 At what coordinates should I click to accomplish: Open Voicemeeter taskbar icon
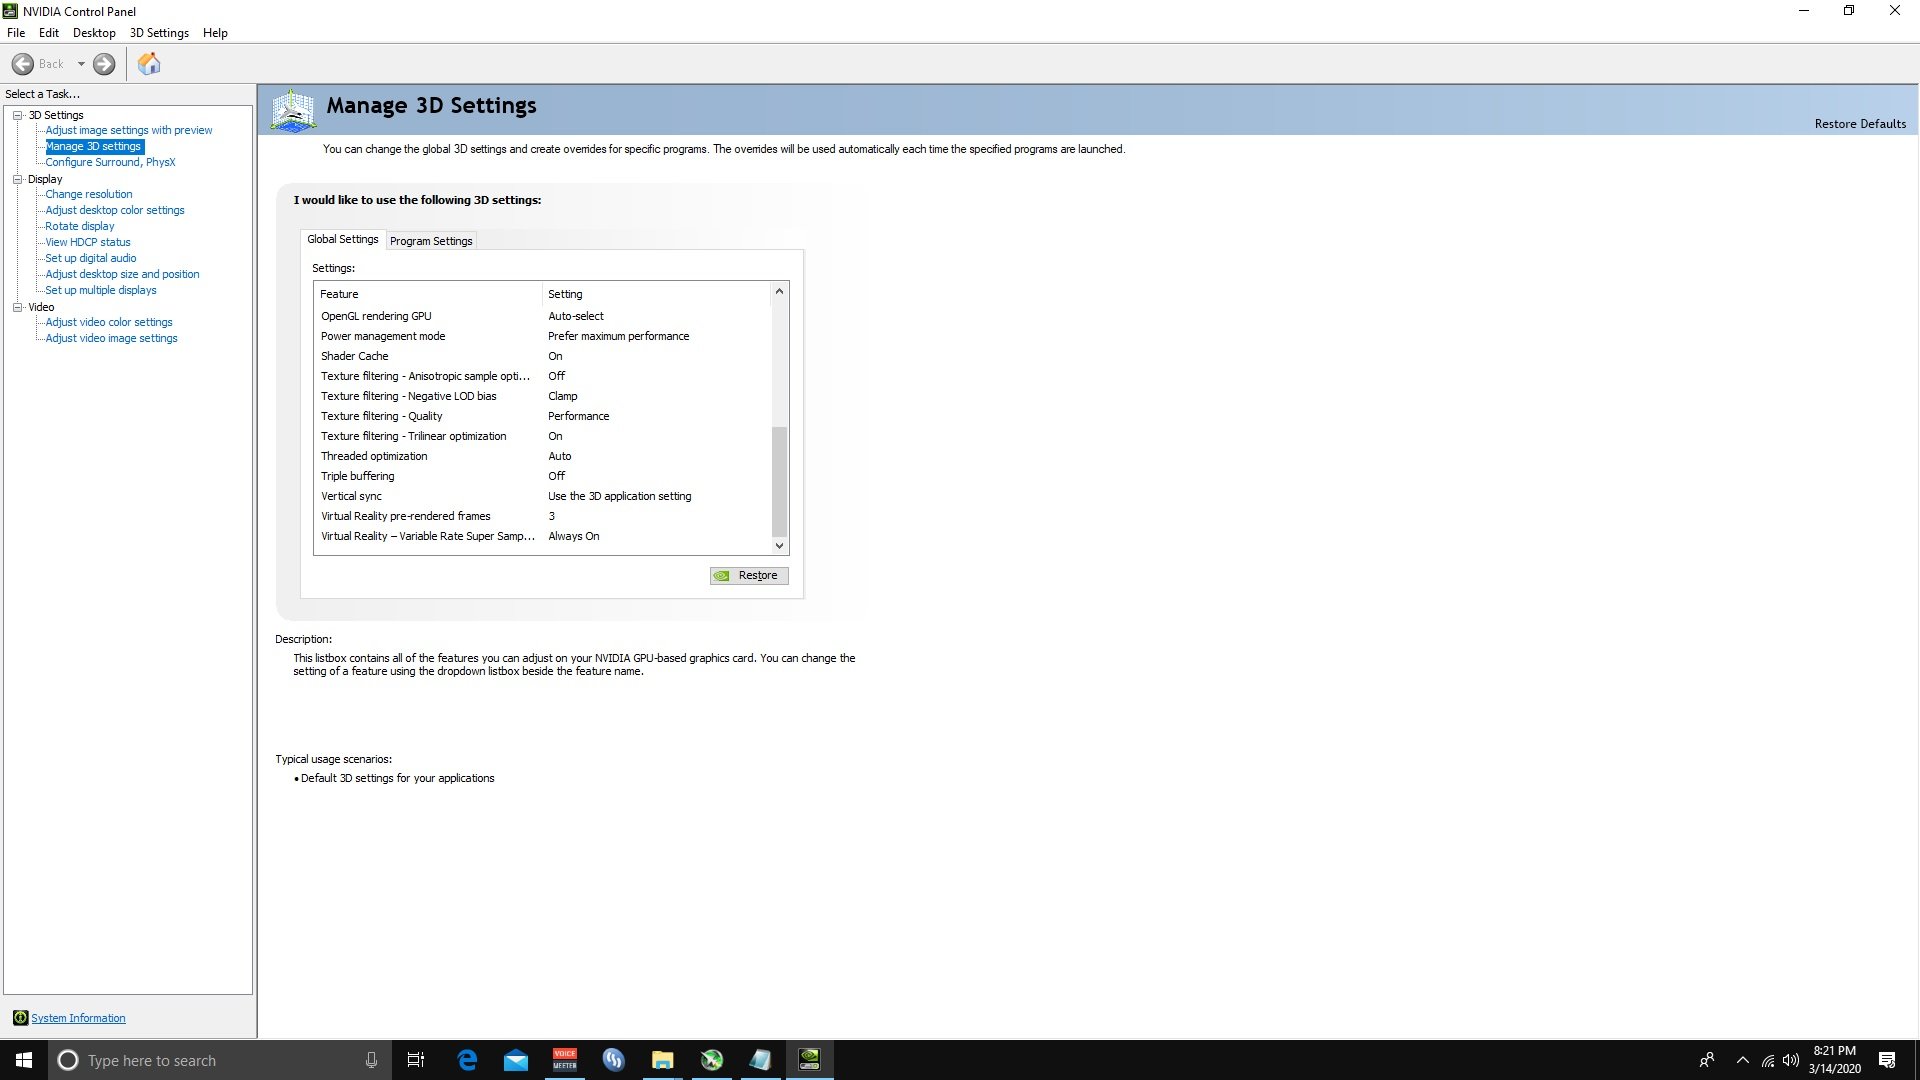click(x=565, y=1060)
